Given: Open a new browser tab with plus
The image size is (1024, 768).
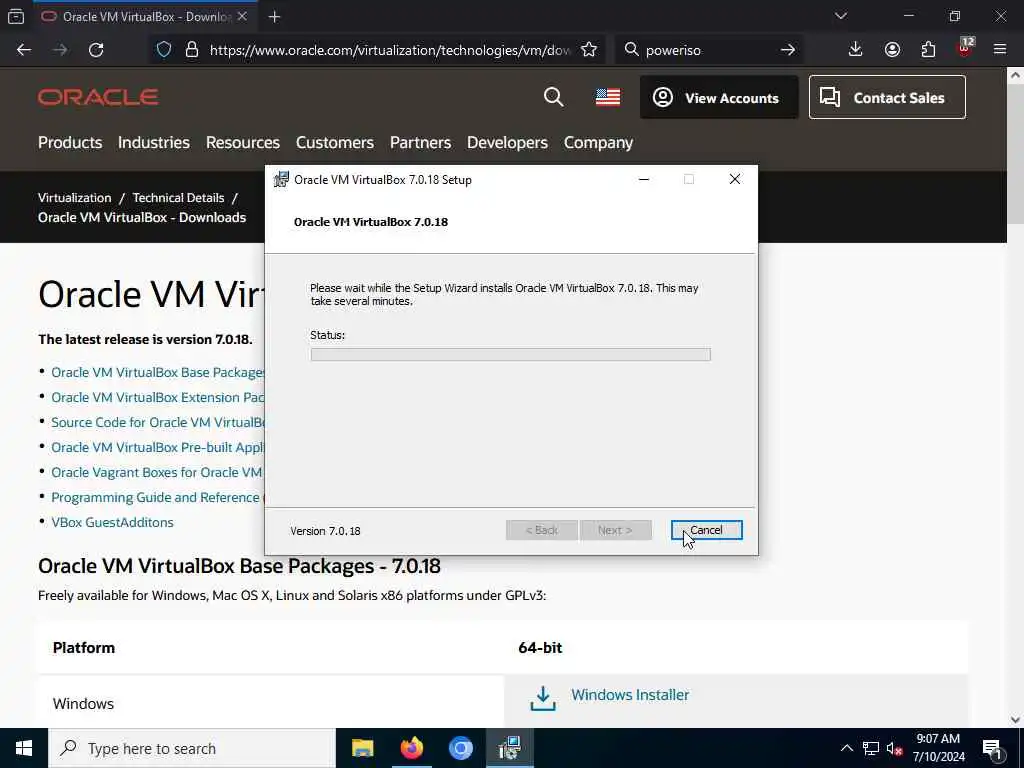Looking at the screenshot, I should [274, 17].
